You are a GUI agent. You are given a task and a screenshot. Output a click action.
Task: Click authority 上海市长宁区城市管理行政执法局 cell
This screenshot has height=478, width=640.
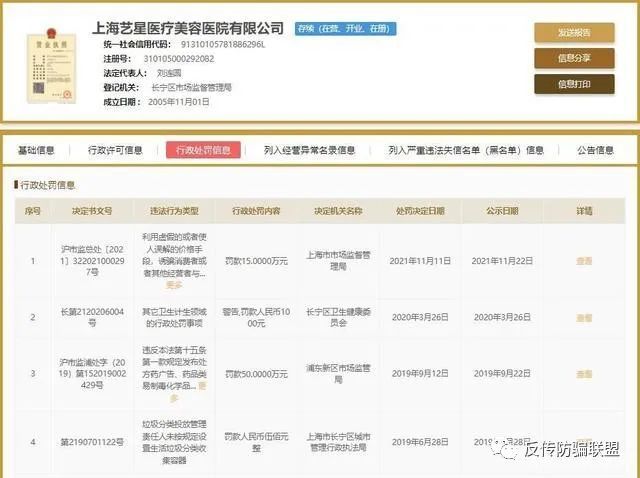coord(338,442)
